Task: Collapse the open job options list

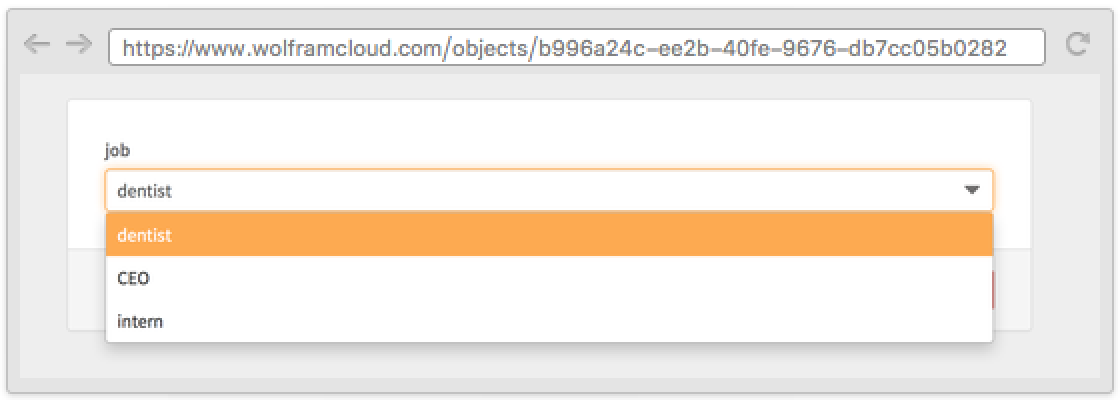Action: [971, 190]
